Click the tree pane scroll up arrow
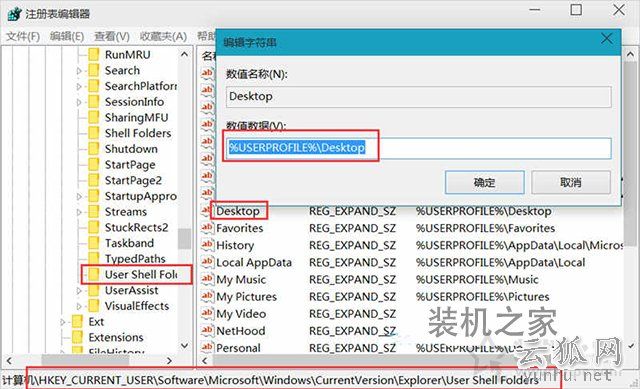The height and width of the screenshot is (389, 640). pyautogui.click(x=184, y=54)
